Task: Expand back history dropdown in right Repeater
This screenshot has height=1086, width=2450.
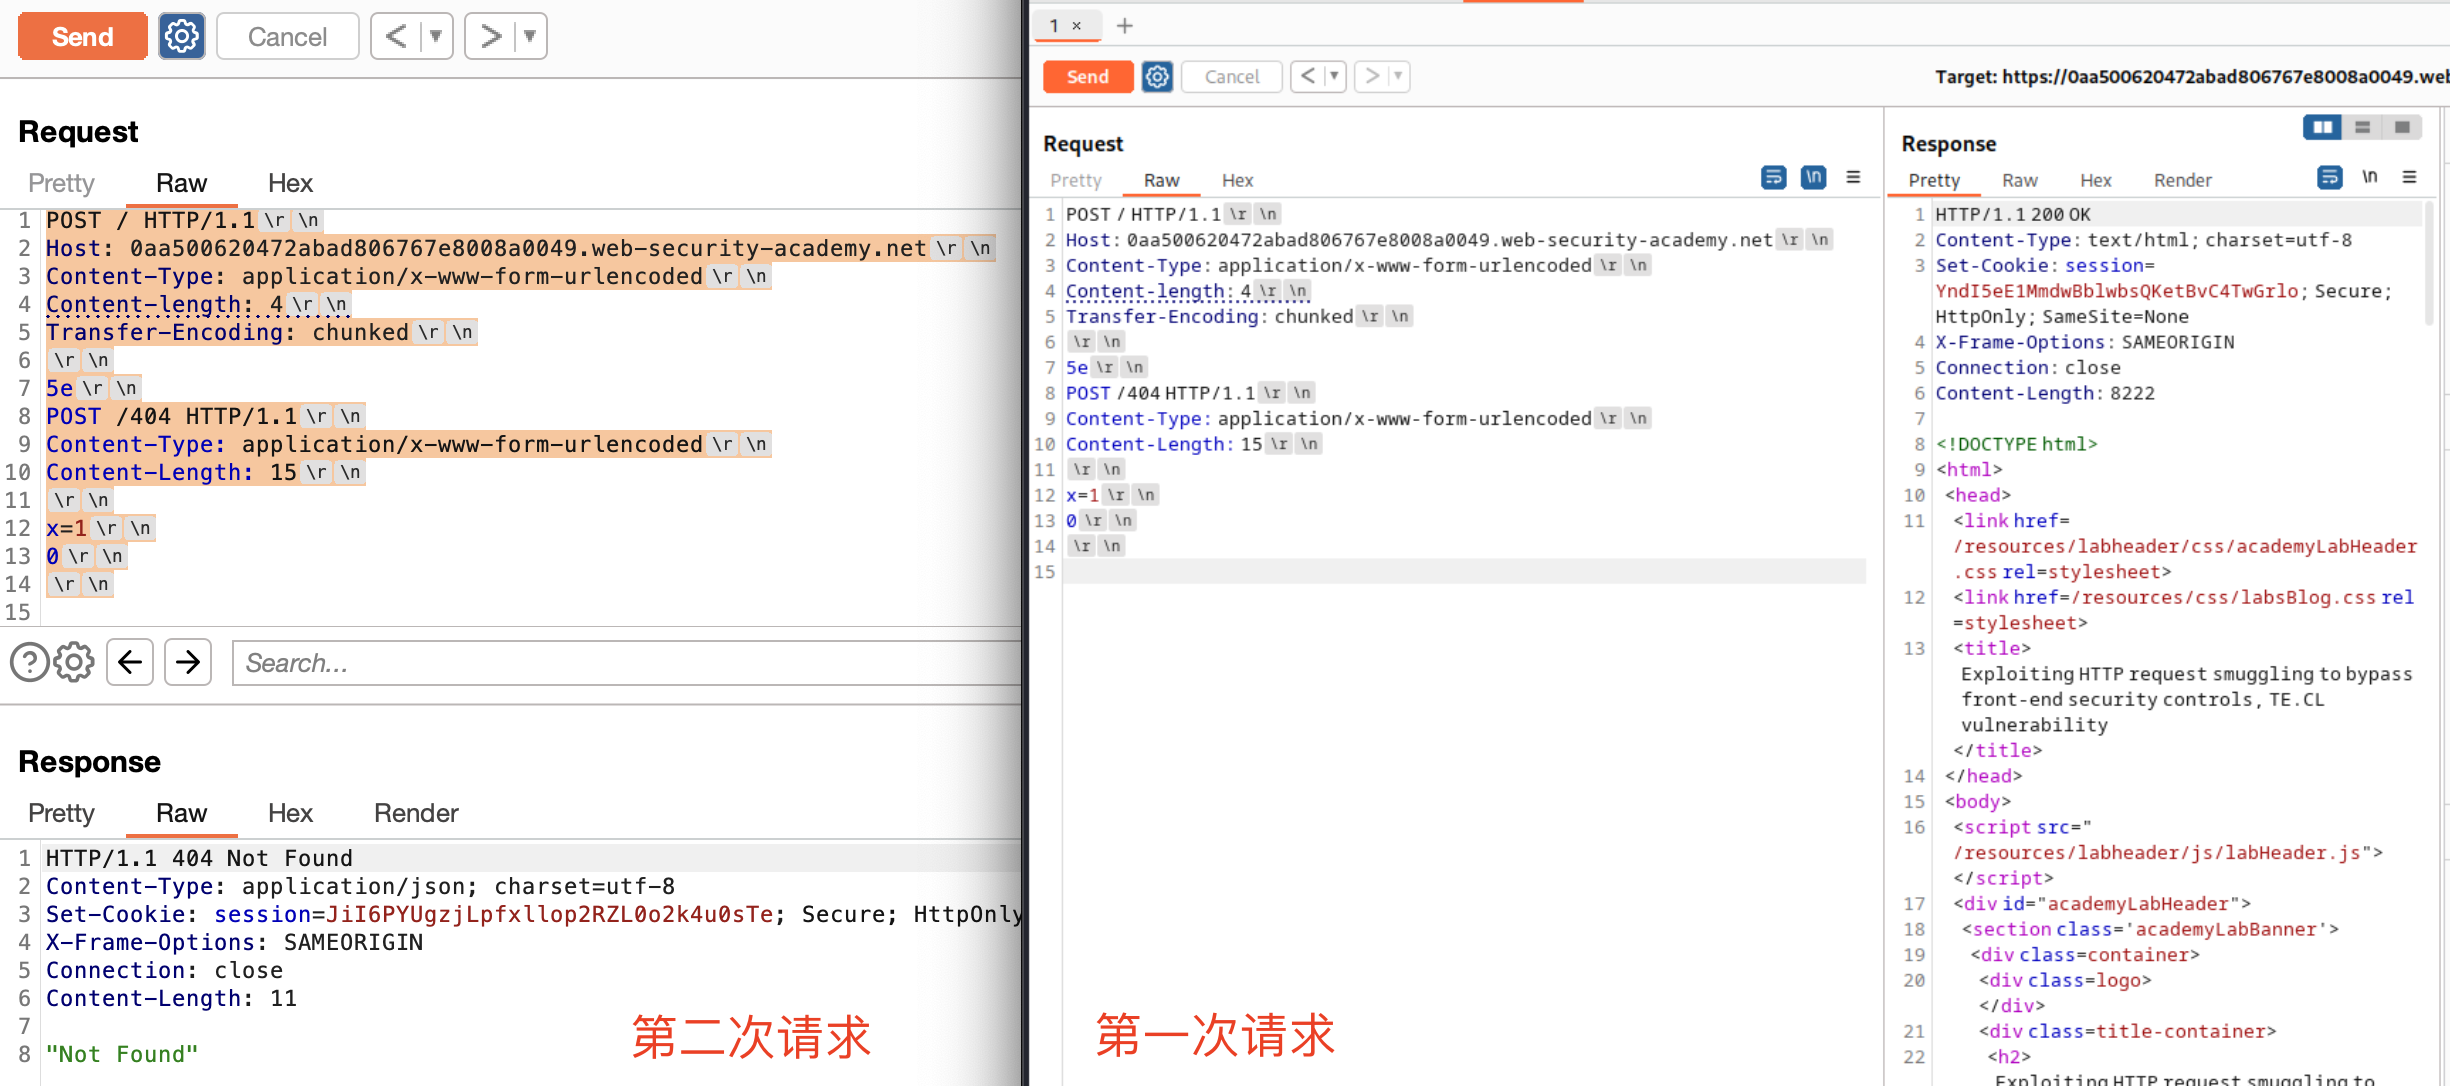Action: (1333, 76)
